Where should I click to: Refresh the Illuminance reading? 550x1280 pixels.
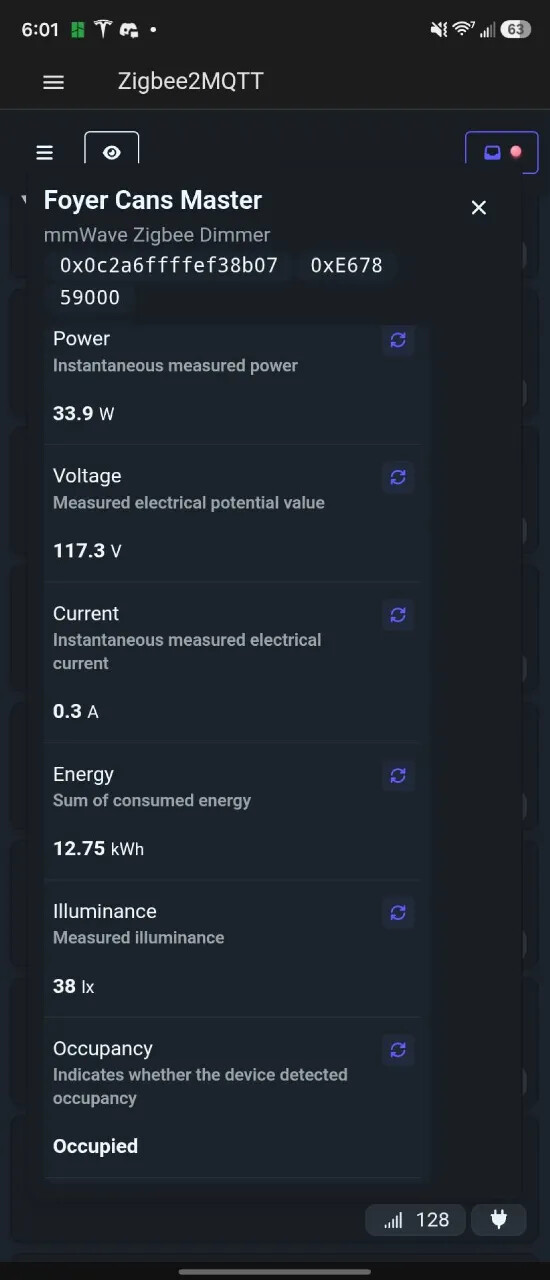click(x=398, y=912)
